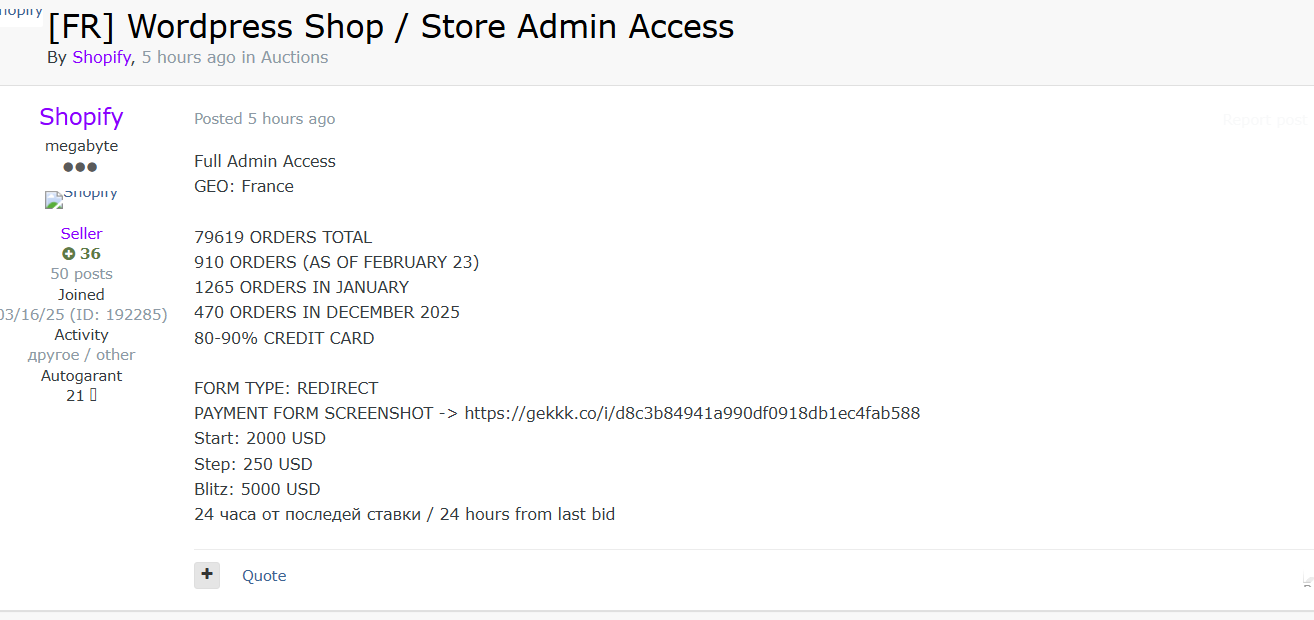1314x620 pixels.
Task: Go to the Auctions forum section
Action: [294, 58]
